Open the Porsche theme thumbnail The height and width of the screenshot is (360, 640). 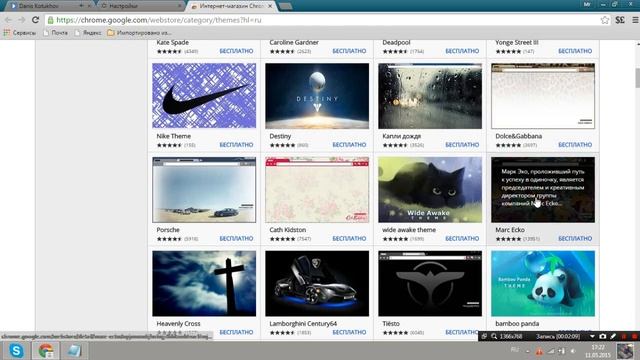point(204,189)
